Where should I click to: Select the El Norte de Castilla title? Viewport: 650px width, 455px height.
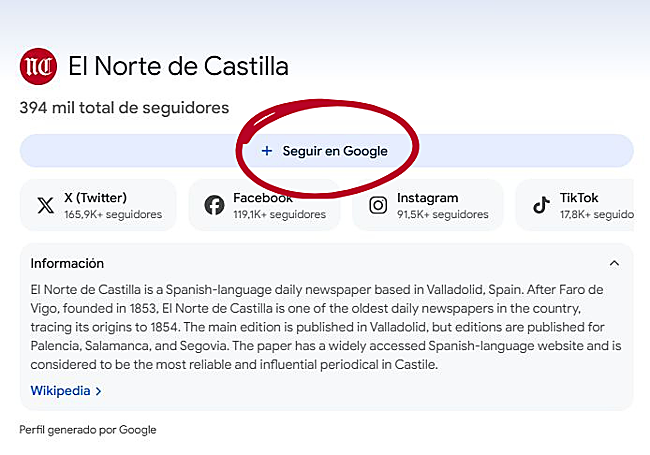click(x=178, y=67)
